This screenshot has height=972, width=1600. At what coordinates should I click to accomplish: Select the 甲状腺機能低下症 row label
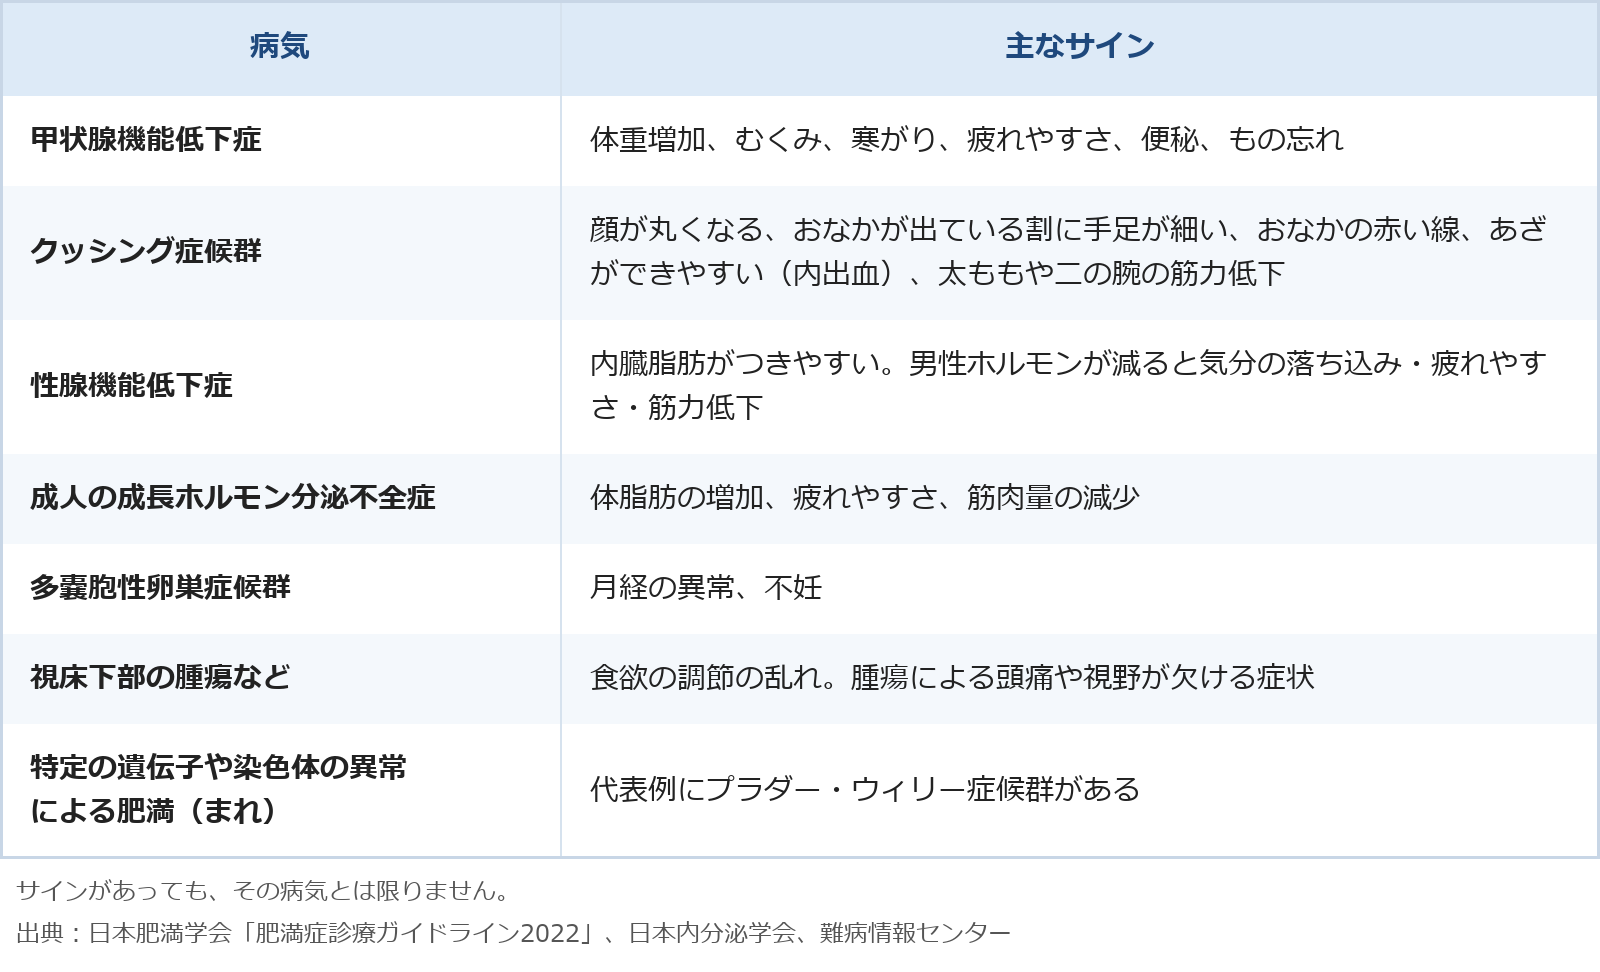coord(146,140)
